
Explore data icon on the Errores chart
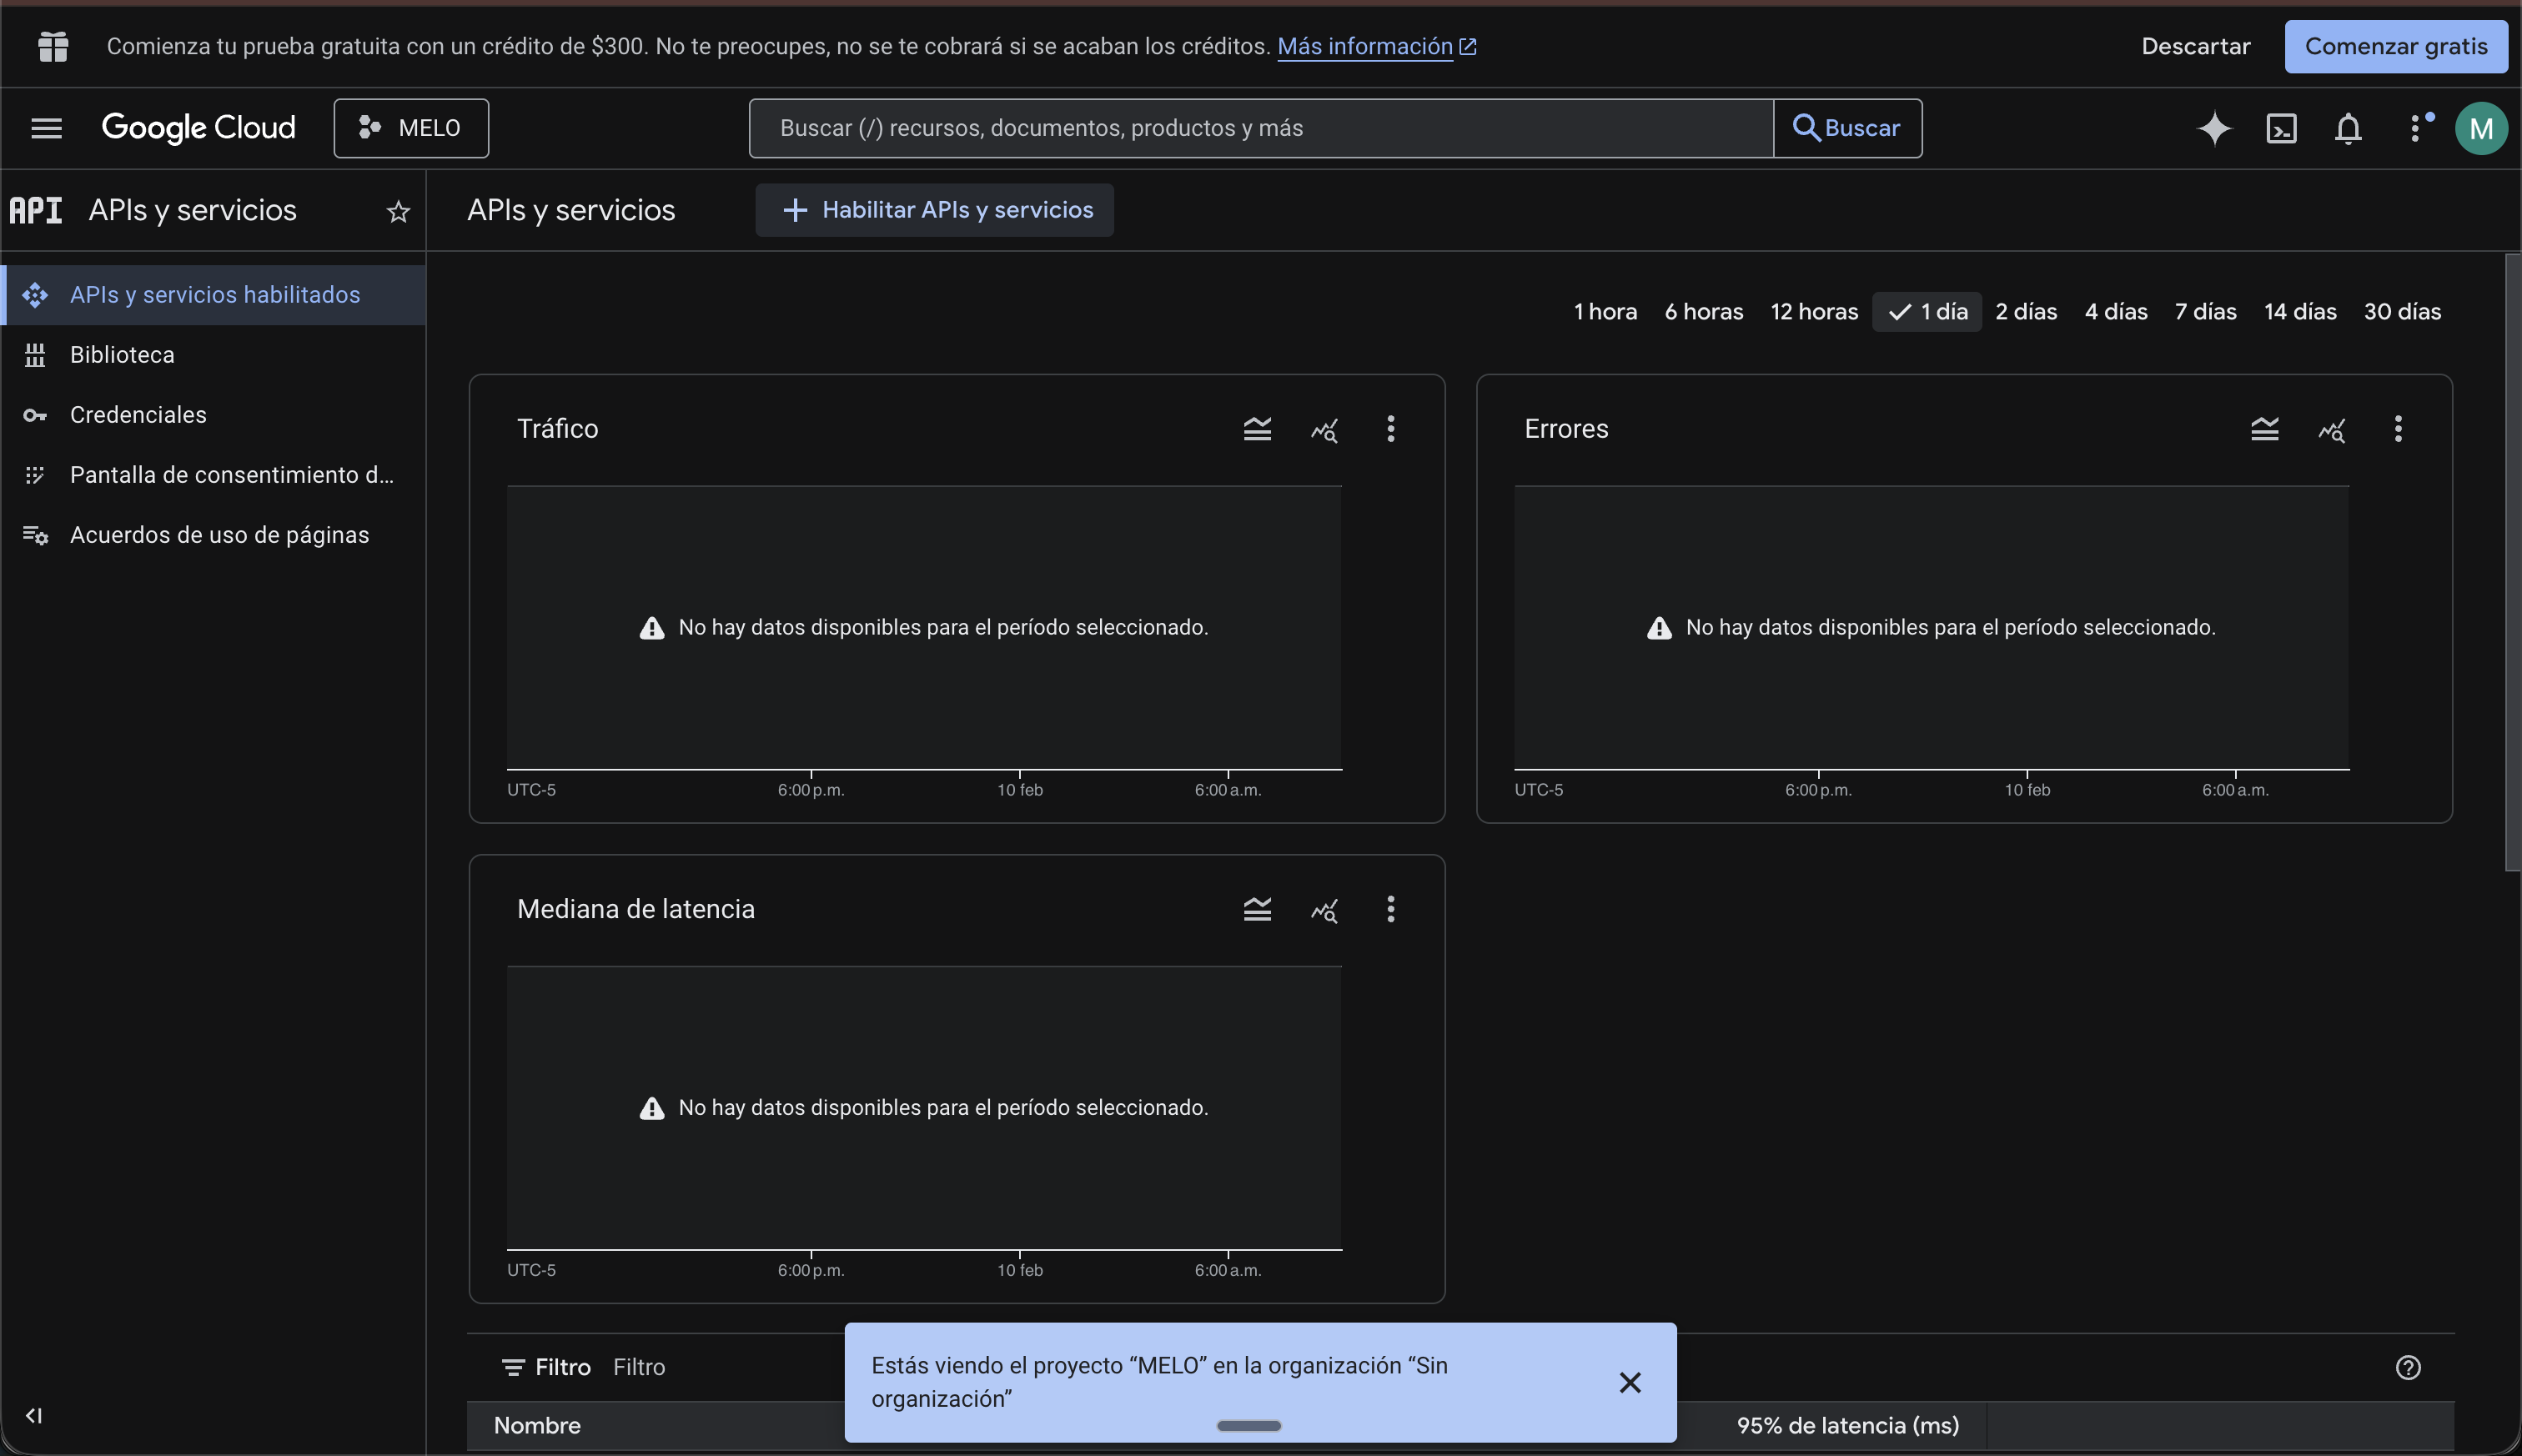point(2331,429)
